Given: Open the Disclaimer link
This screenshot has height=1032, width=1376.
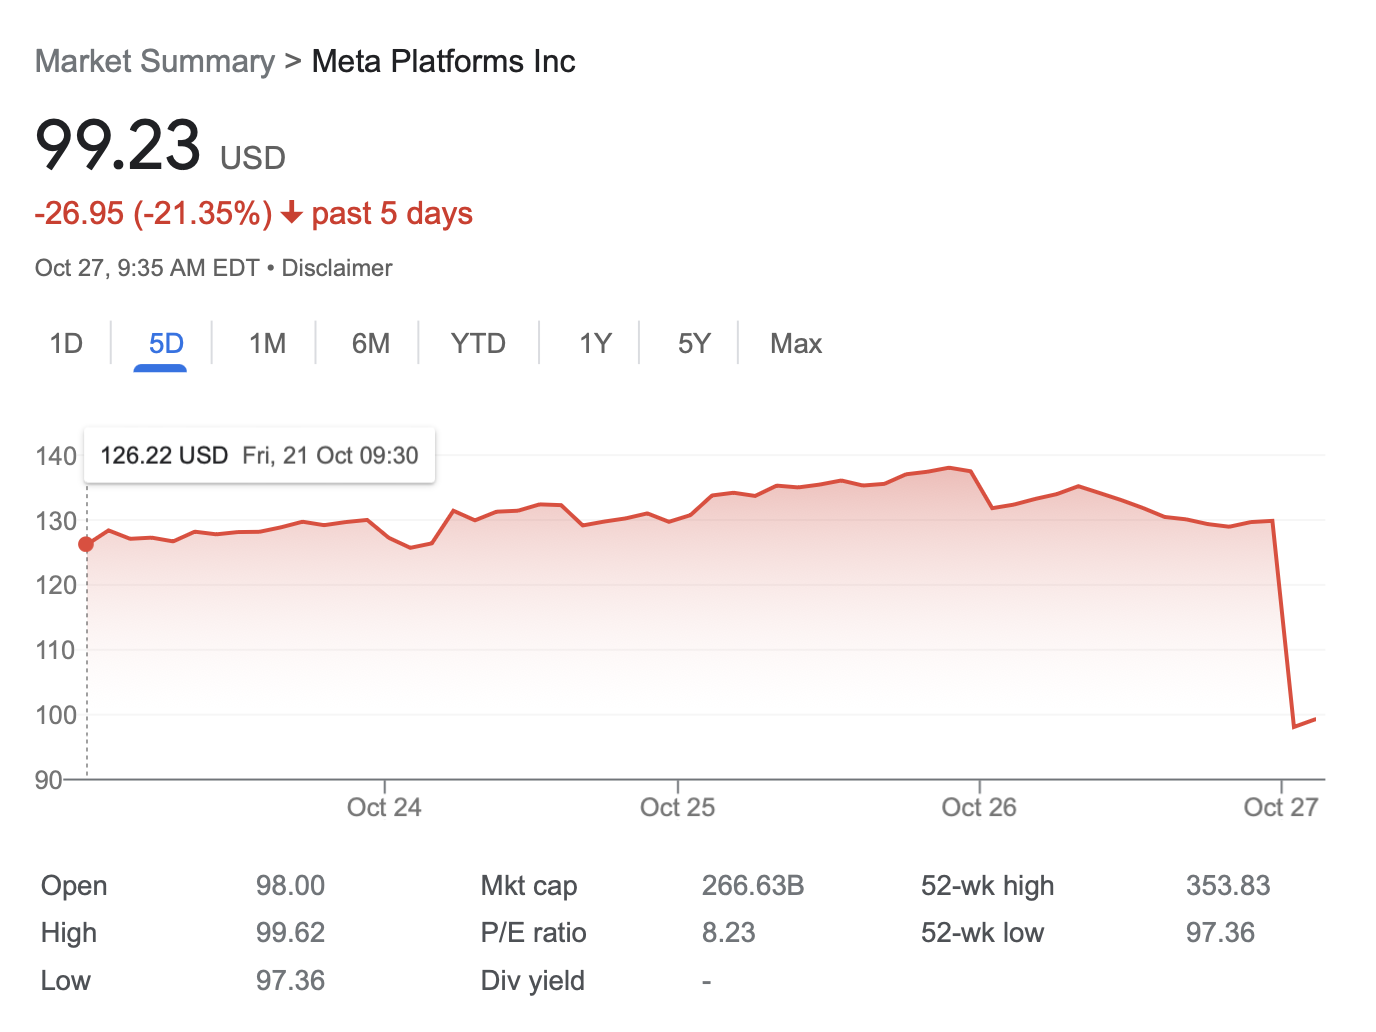Looking at the screenshot, I should click(337, 268).
